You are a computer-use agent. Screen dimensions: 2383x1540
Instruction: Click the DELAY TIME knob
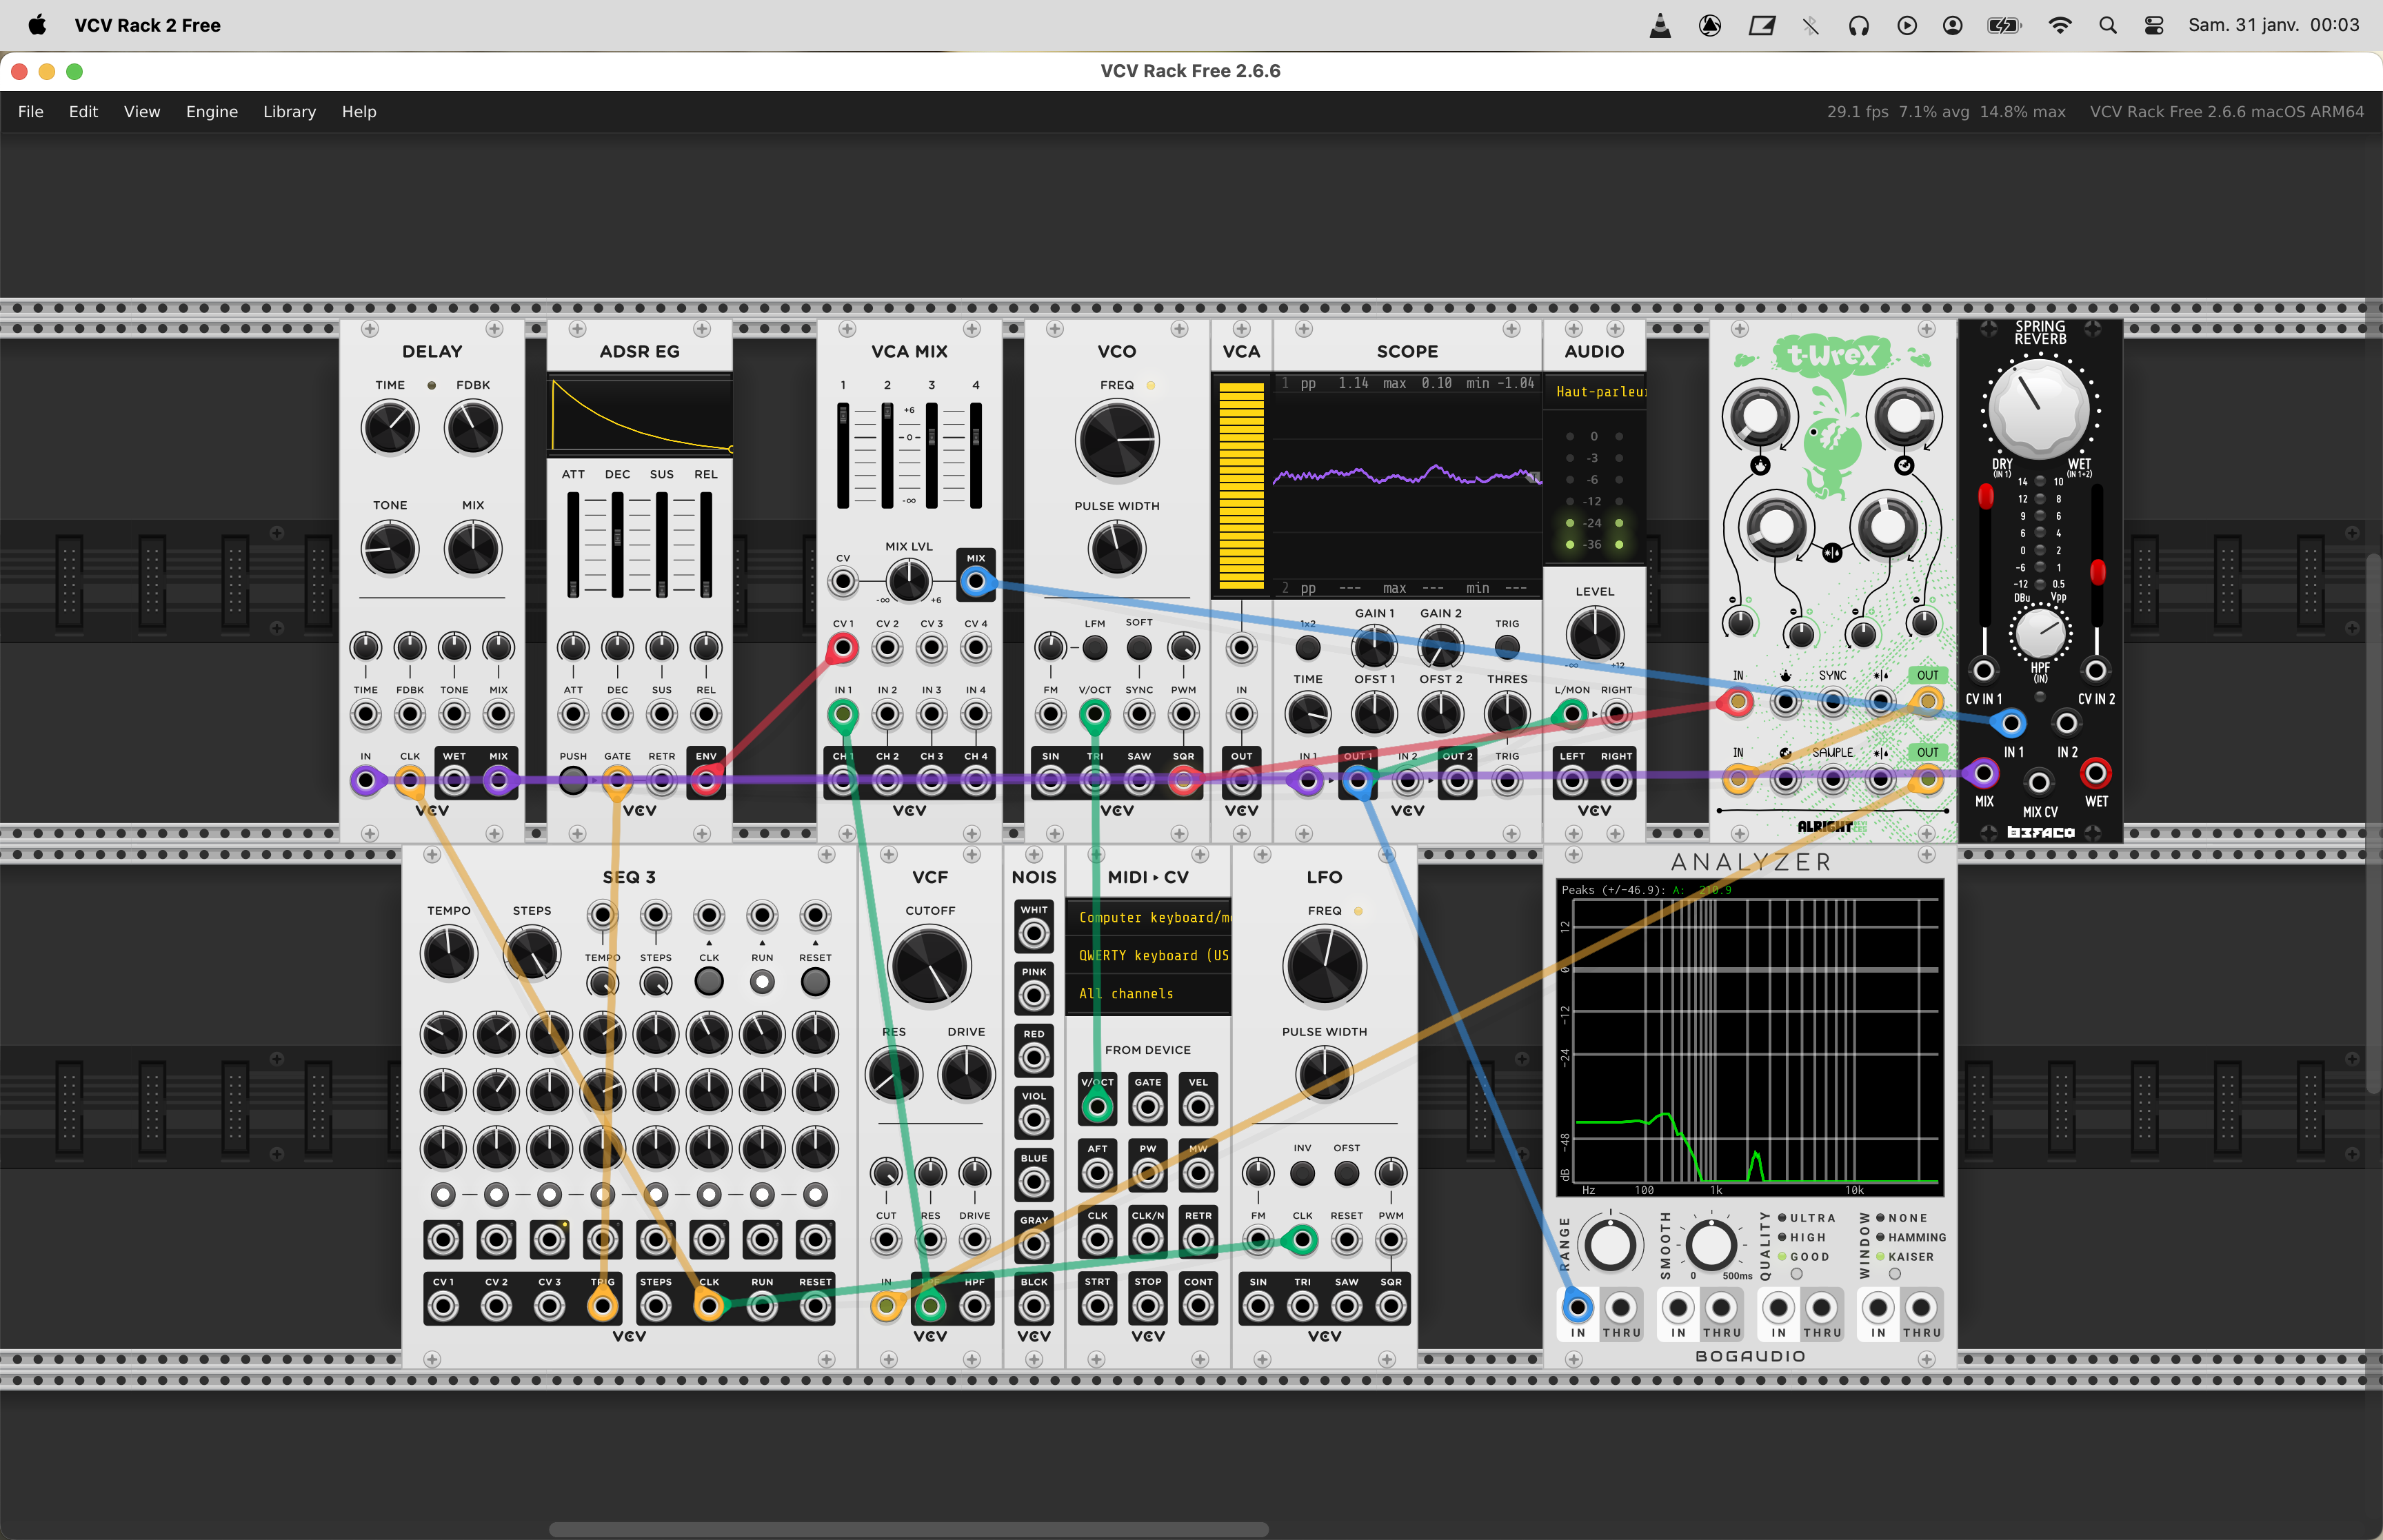coord(390,428)
